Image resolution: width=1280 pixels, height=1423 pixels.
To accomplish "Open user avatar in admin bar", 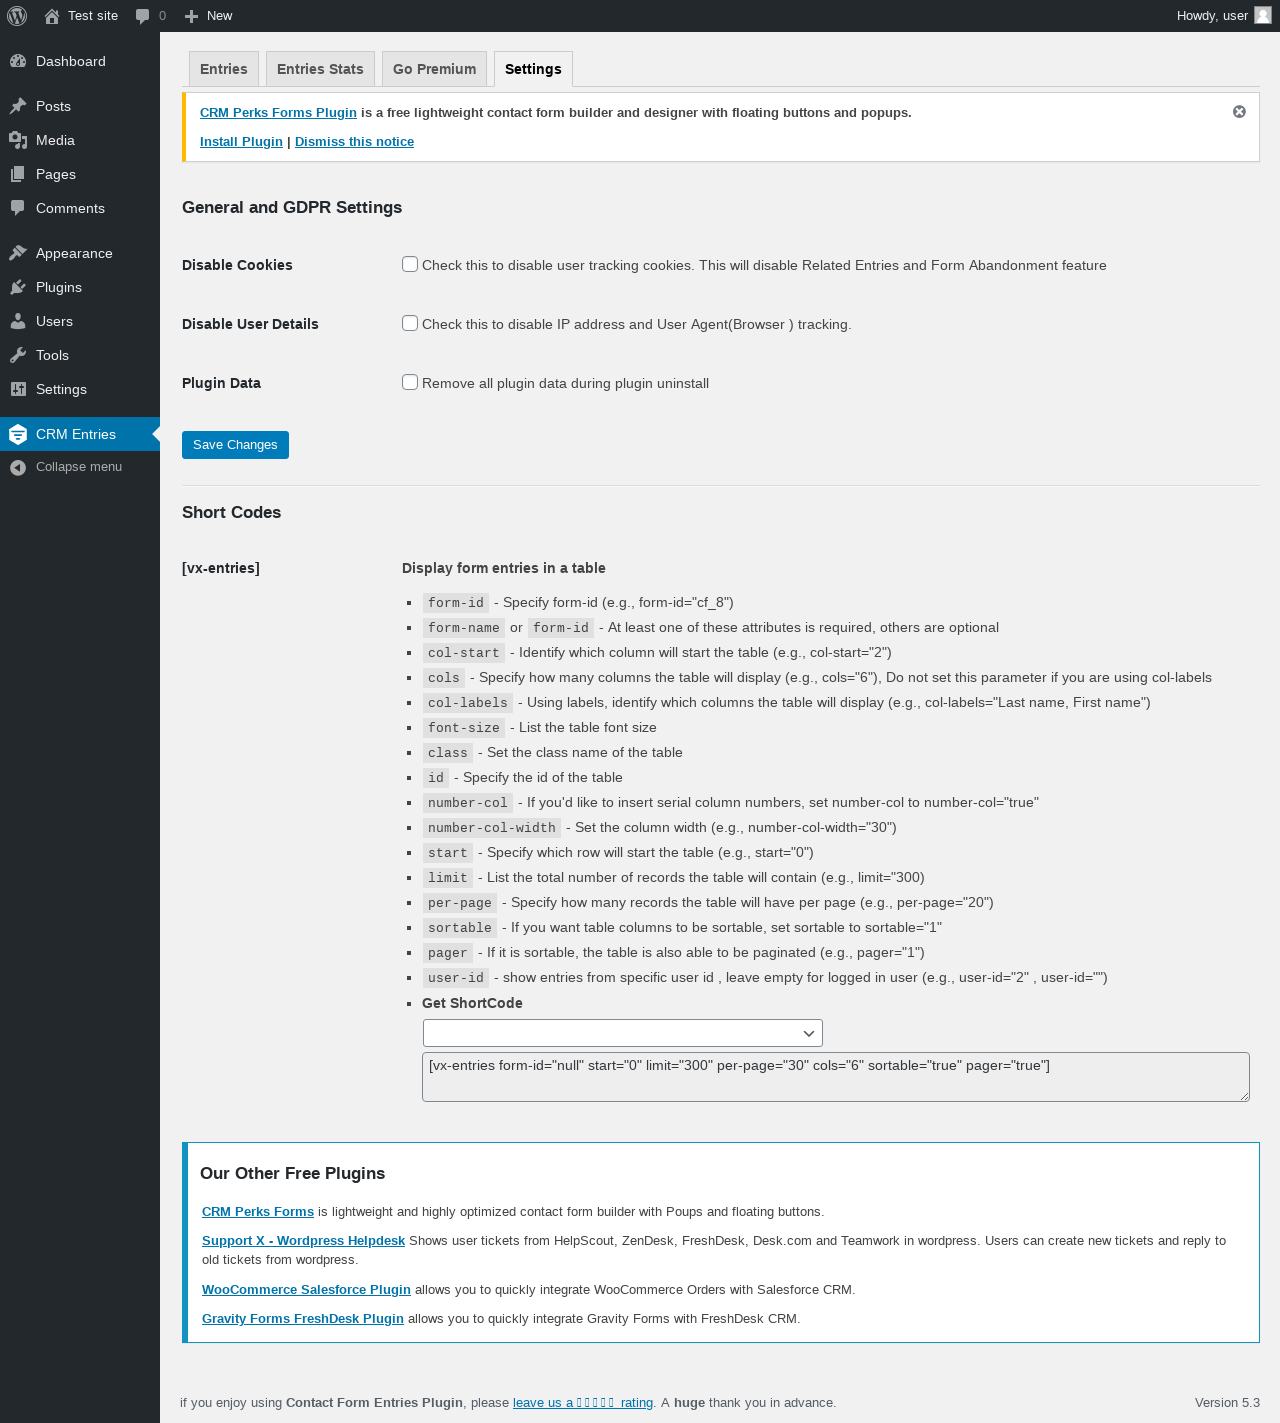I will point(1263,16).
